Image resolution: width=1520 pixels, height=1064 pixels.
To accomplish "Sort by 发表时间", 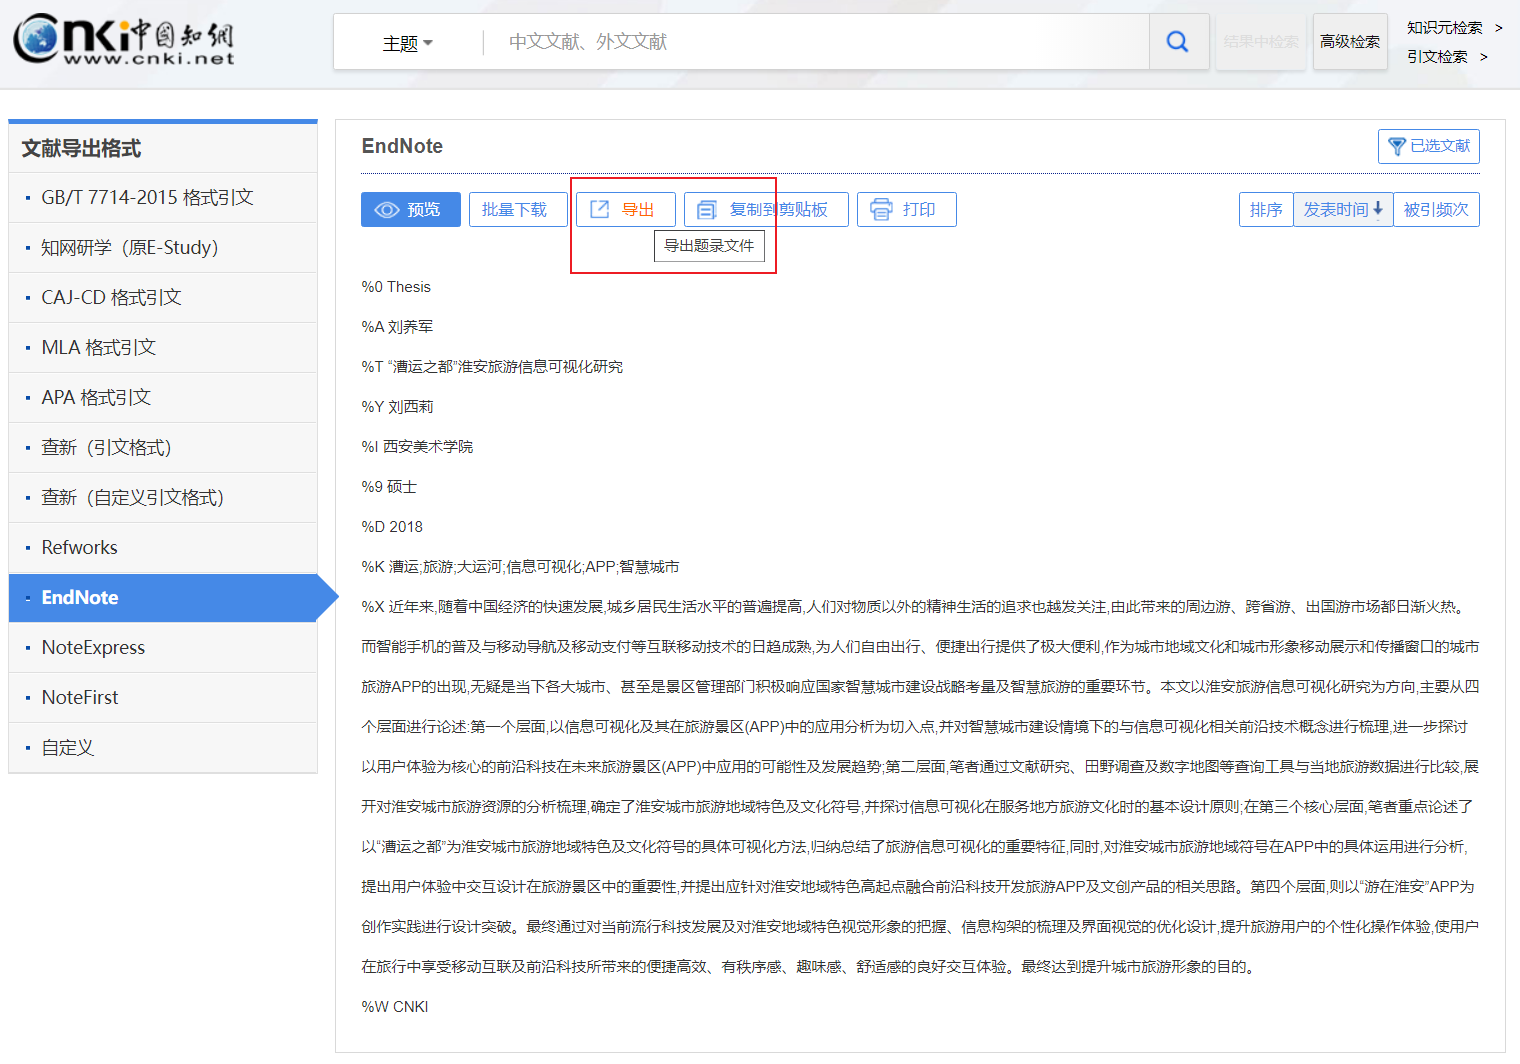I will pos(1343,209).
